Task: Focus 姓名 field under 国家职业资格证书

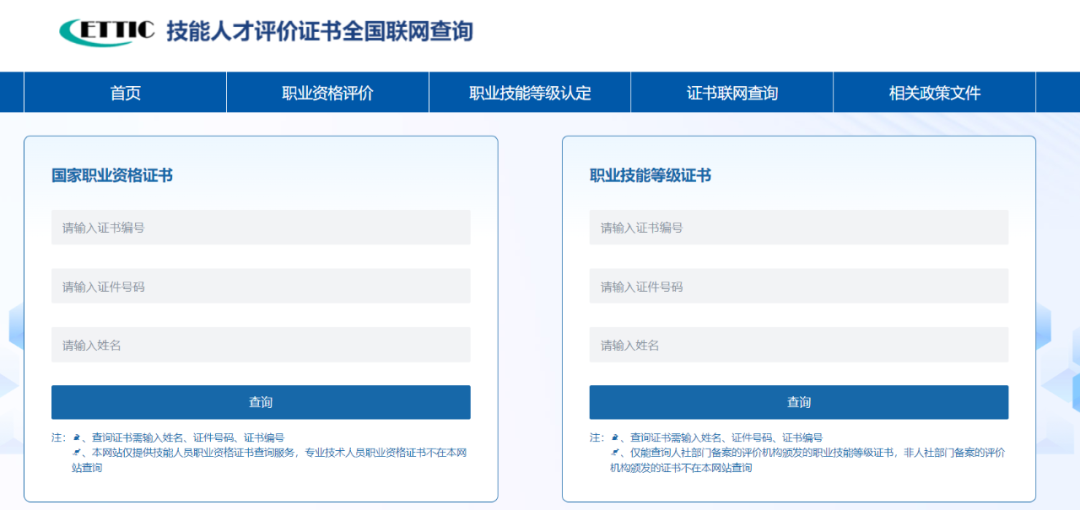Action: pyautogui.click(x=260, y=345)
